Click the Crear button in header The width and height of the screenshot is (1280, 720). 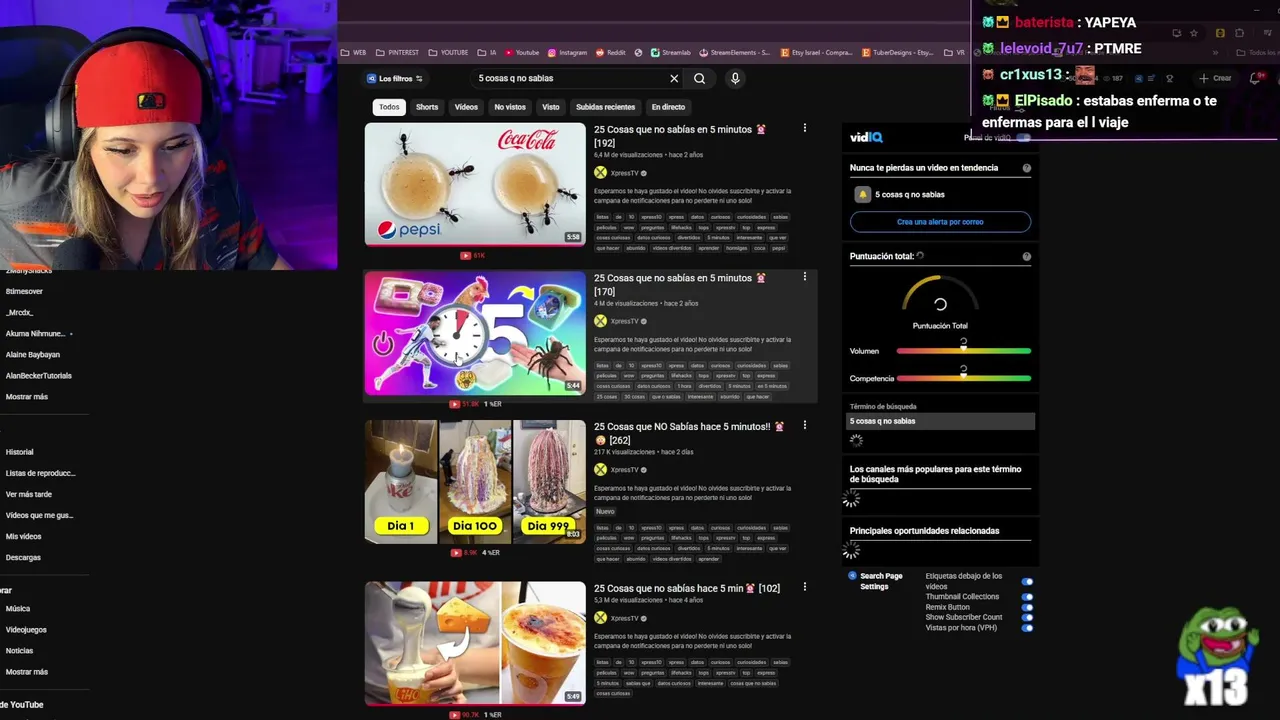[1217, 78]
